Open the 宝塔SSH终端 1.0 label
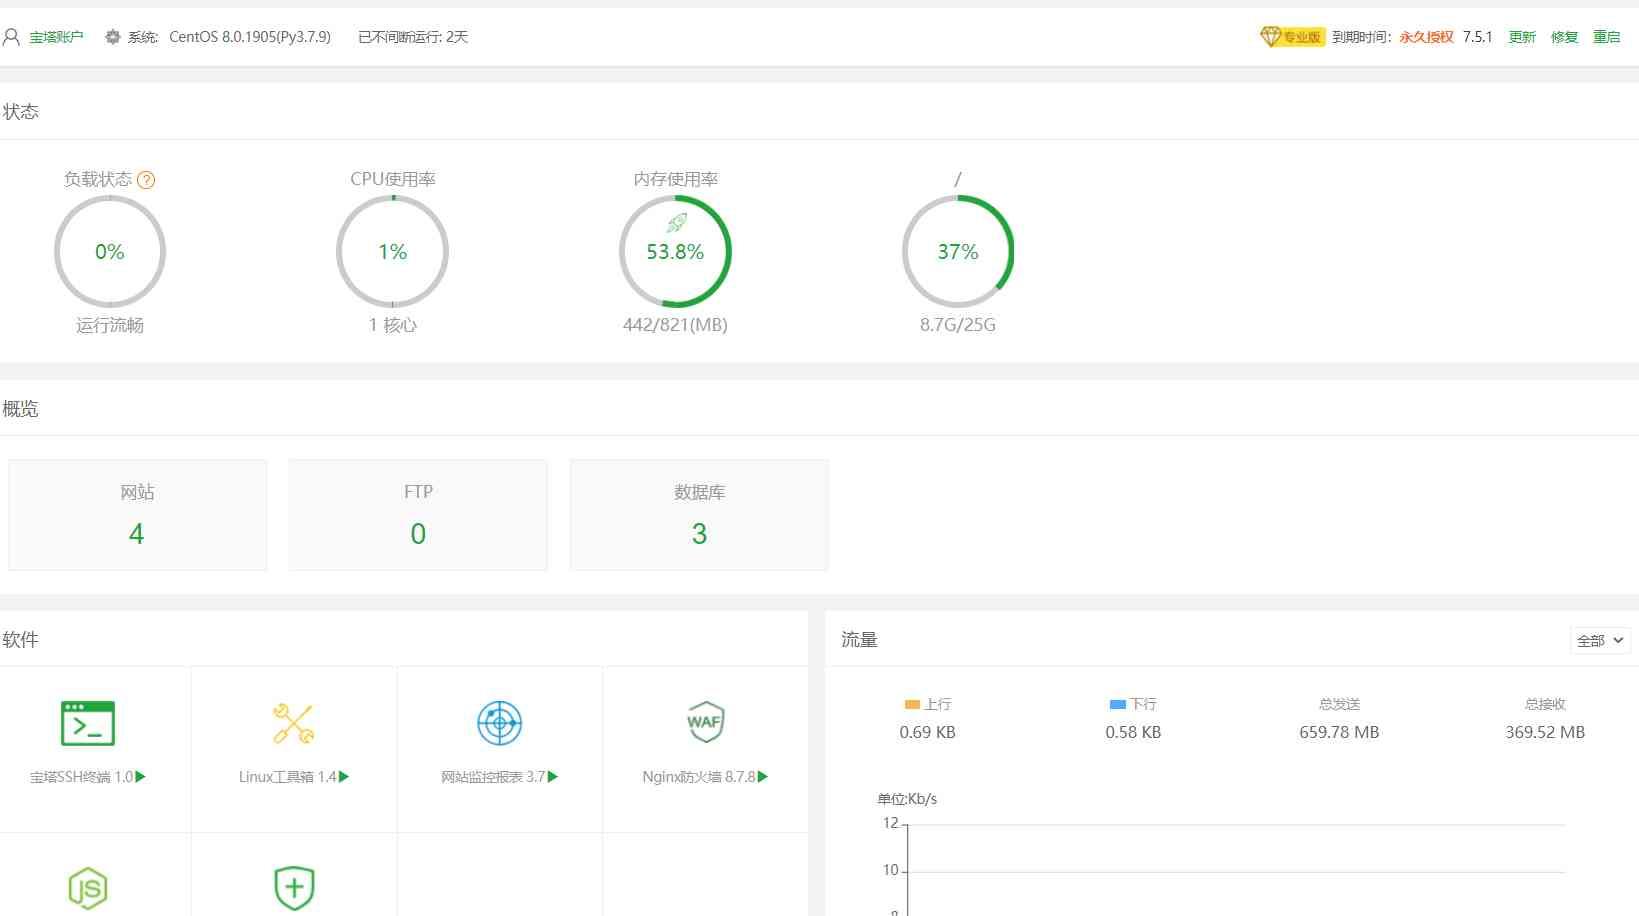The height and width of the screenshot is (916, 1639). pos(81,777)
